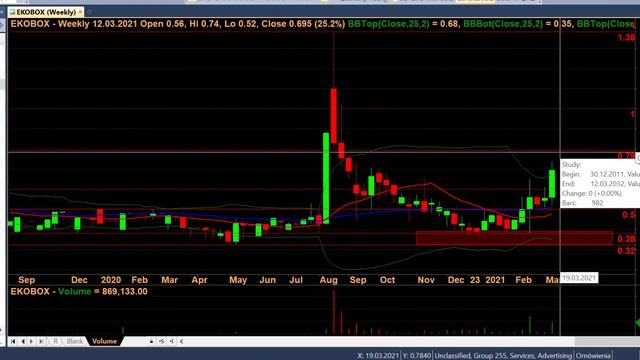Click the large green August candlestick

tap(326, 178)
